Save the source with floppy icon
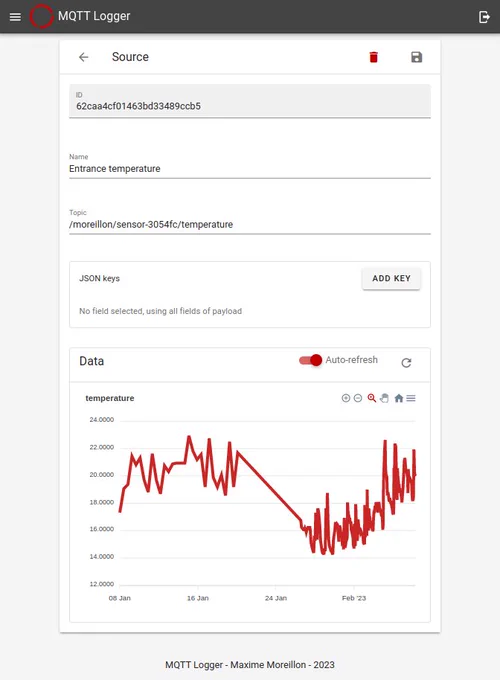 416,57
